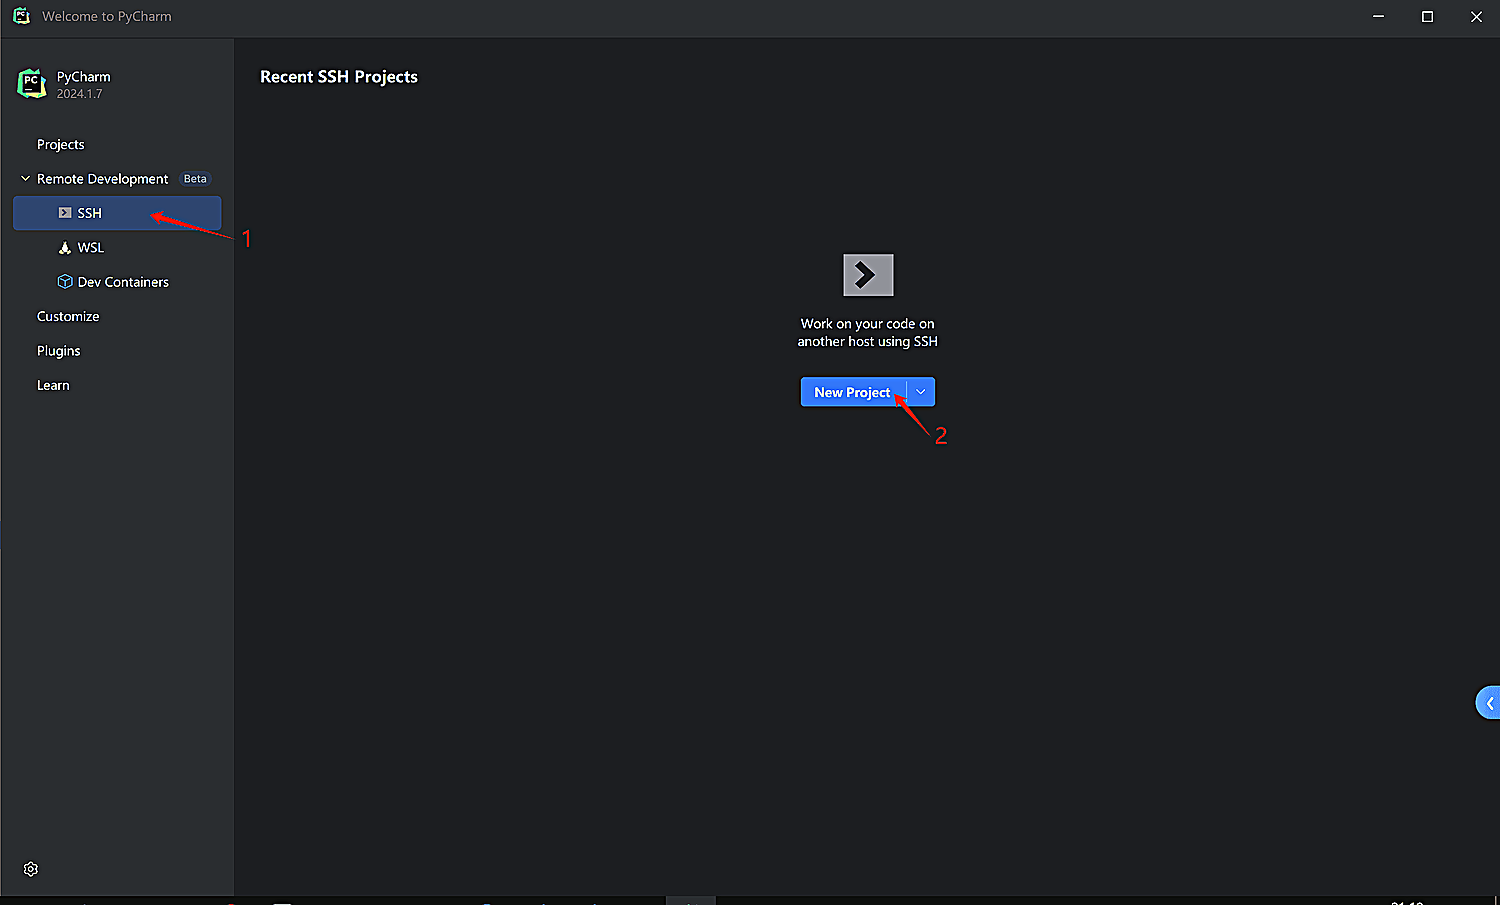This screenshot has width=1500, height=905.
Task: Open the Learn tab
Action: click(53, 386)
